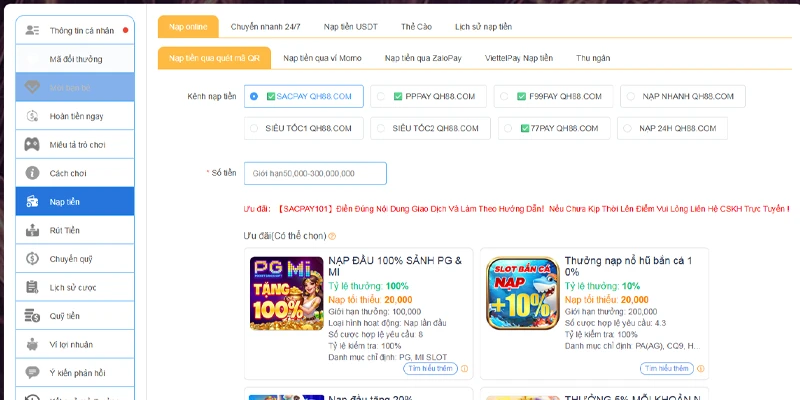The image size is (800, 400).
Task: Select the Nạp tiền qua quét mã QR sub-tab
Action: click(214, 58)
